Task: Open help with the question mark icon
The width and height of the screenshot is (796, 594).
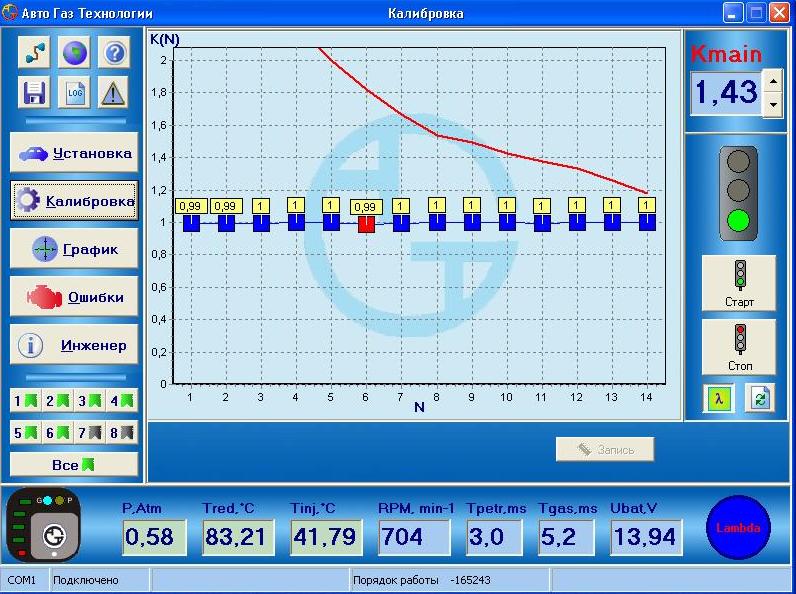Action: [x=115, y=53]
